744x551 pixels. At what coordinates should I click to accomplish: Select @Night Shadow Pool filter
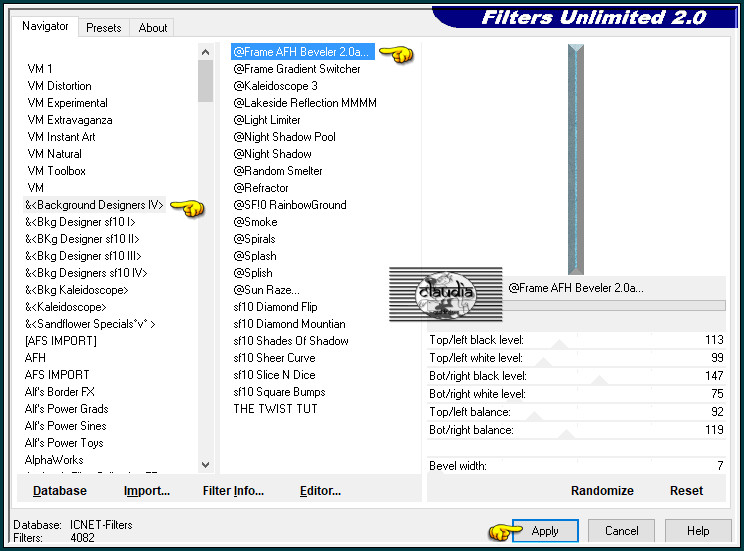(284, 137)
